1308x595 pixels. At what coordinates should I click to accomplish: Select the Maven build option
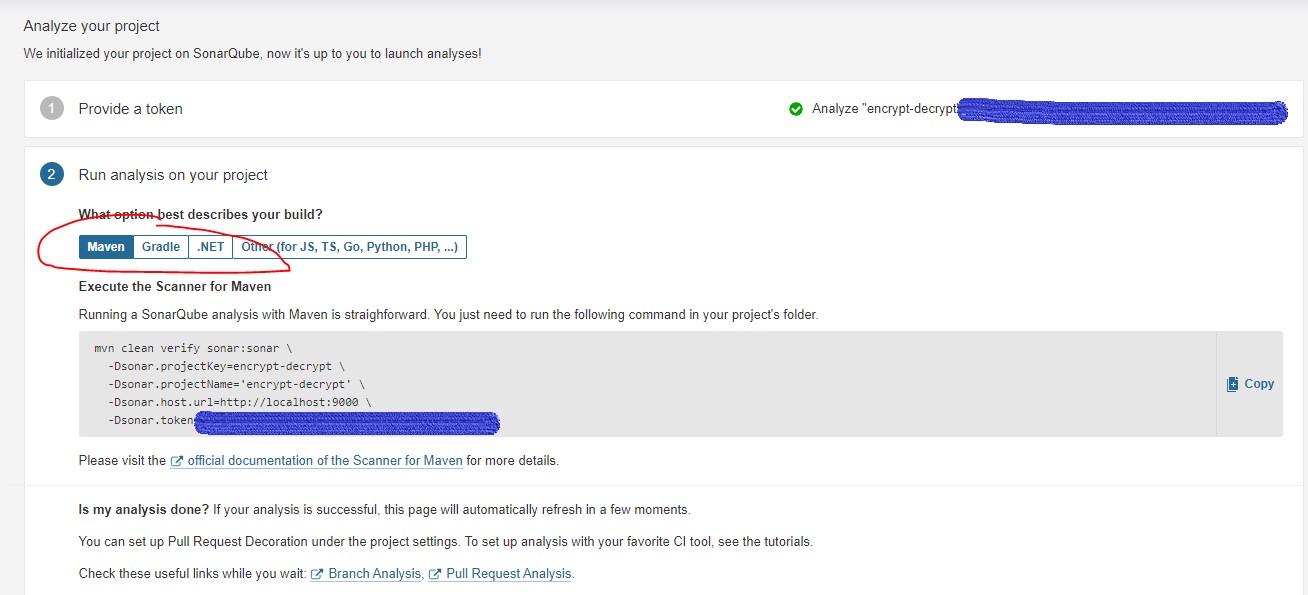coord(106,247)
